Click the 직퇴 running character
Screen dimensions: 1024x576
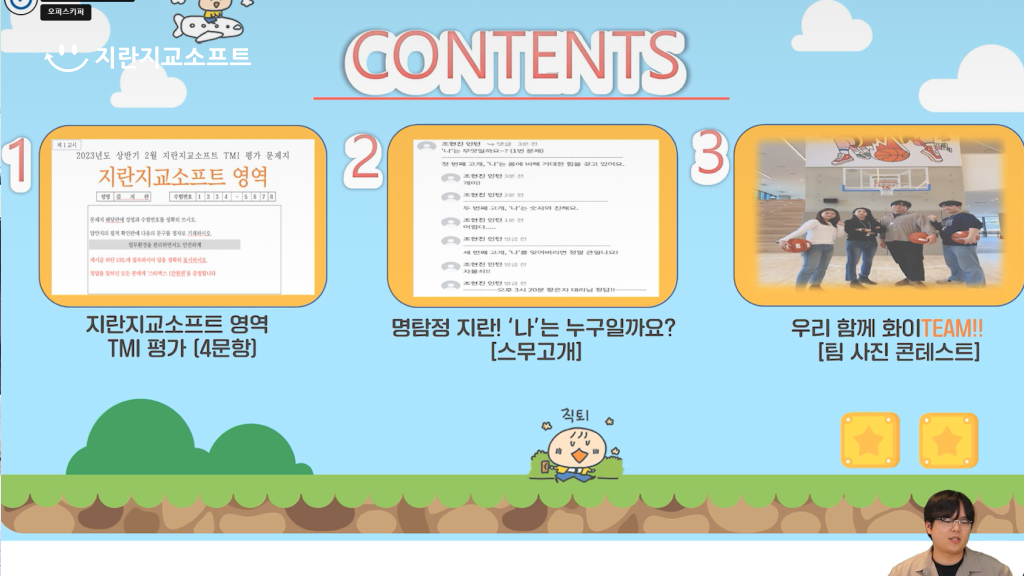coord(575,446)
